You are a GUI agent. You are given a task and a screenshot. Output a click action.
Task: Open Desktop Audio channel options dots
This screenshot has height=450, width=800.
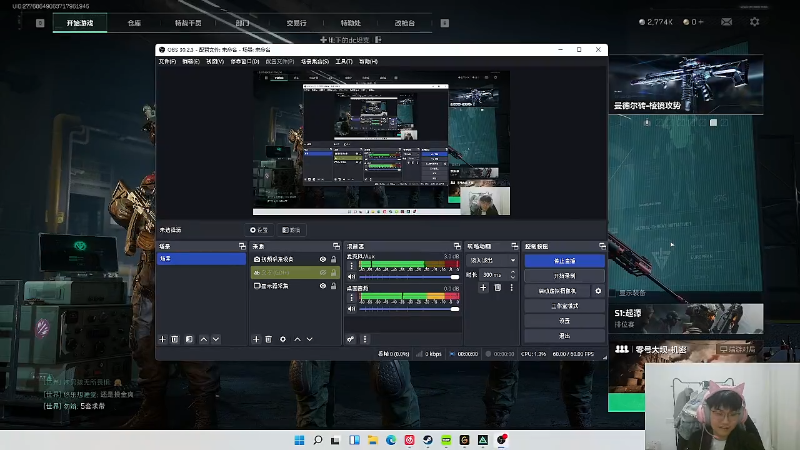351,297
